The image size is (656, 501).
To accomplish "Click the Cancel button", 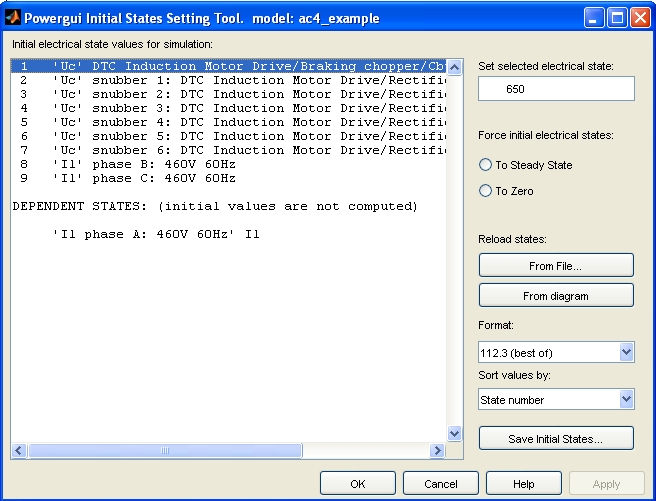I will pyautogui.click(x=441, y=483).
